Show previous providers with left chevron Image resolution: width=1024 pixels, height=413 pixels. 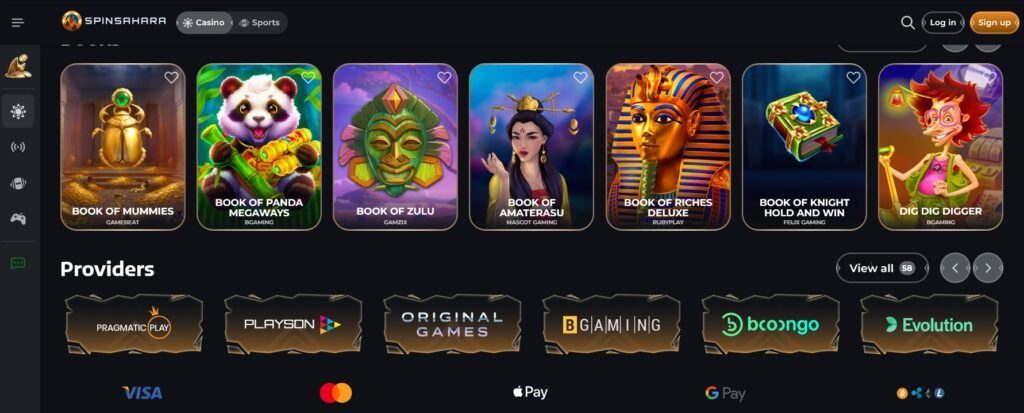955,268
